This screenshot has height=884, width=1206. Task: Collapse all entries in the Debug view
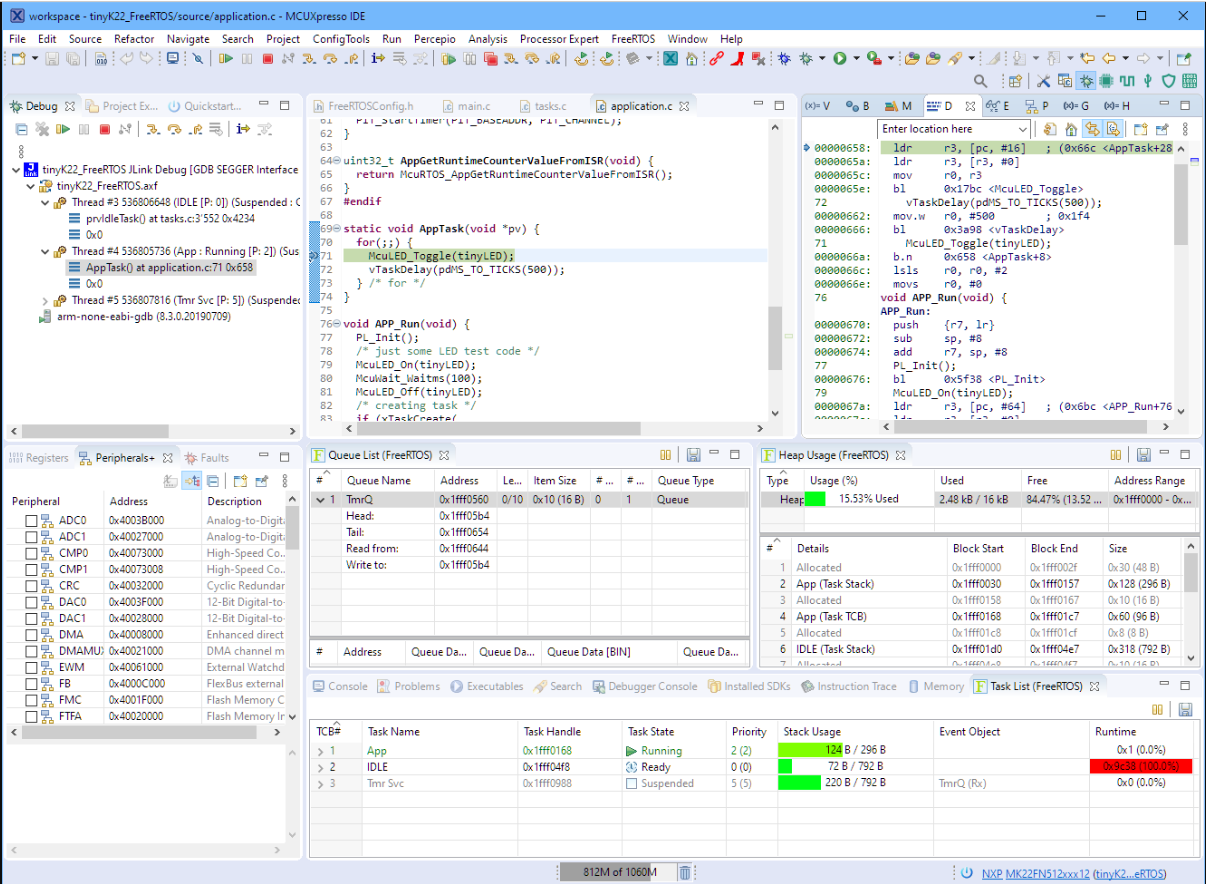(x=21, y=129)
